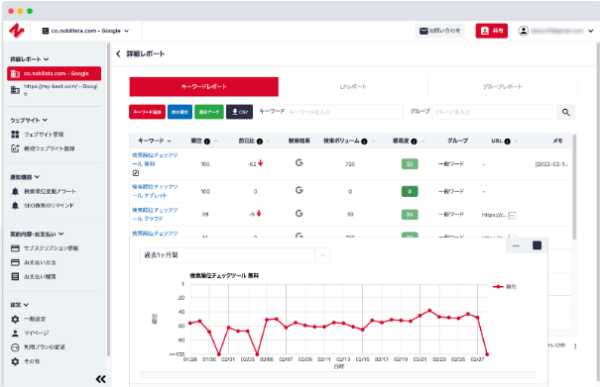Sort by the キーワード column arrow
The image size is (600, 387).
pos(169,142)
